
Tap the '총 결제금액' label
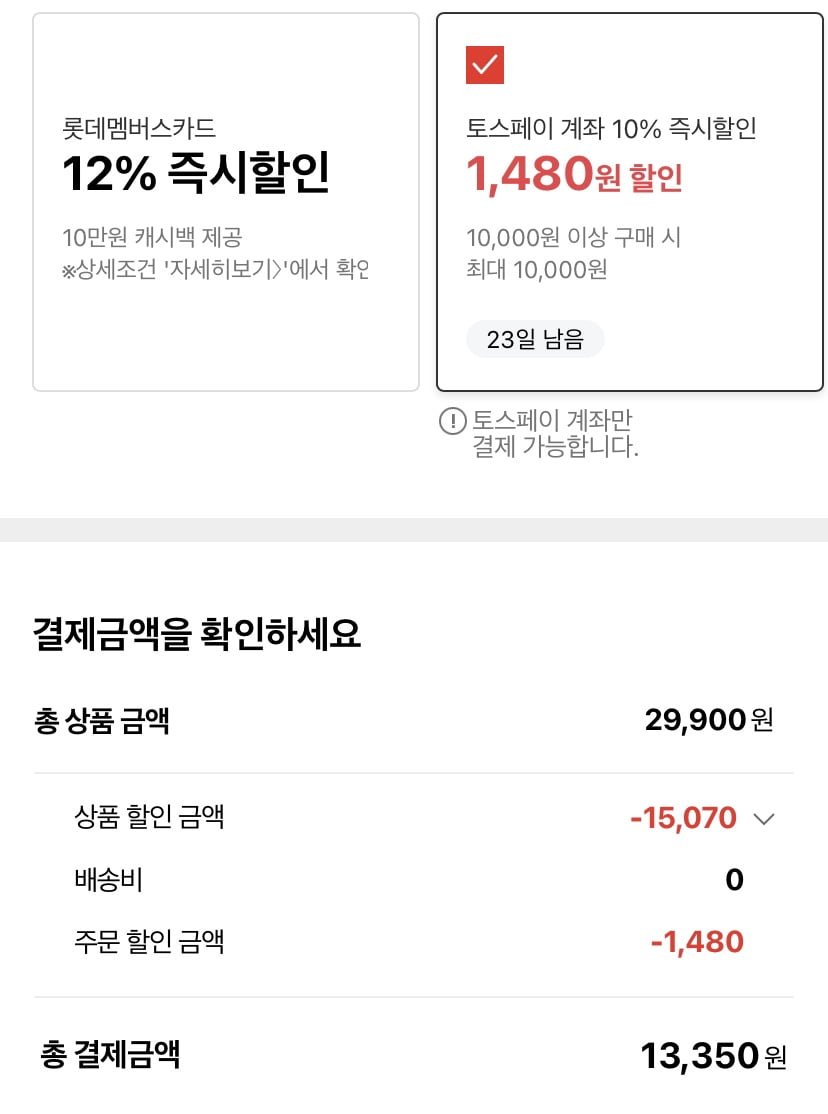coord(111,1054)
